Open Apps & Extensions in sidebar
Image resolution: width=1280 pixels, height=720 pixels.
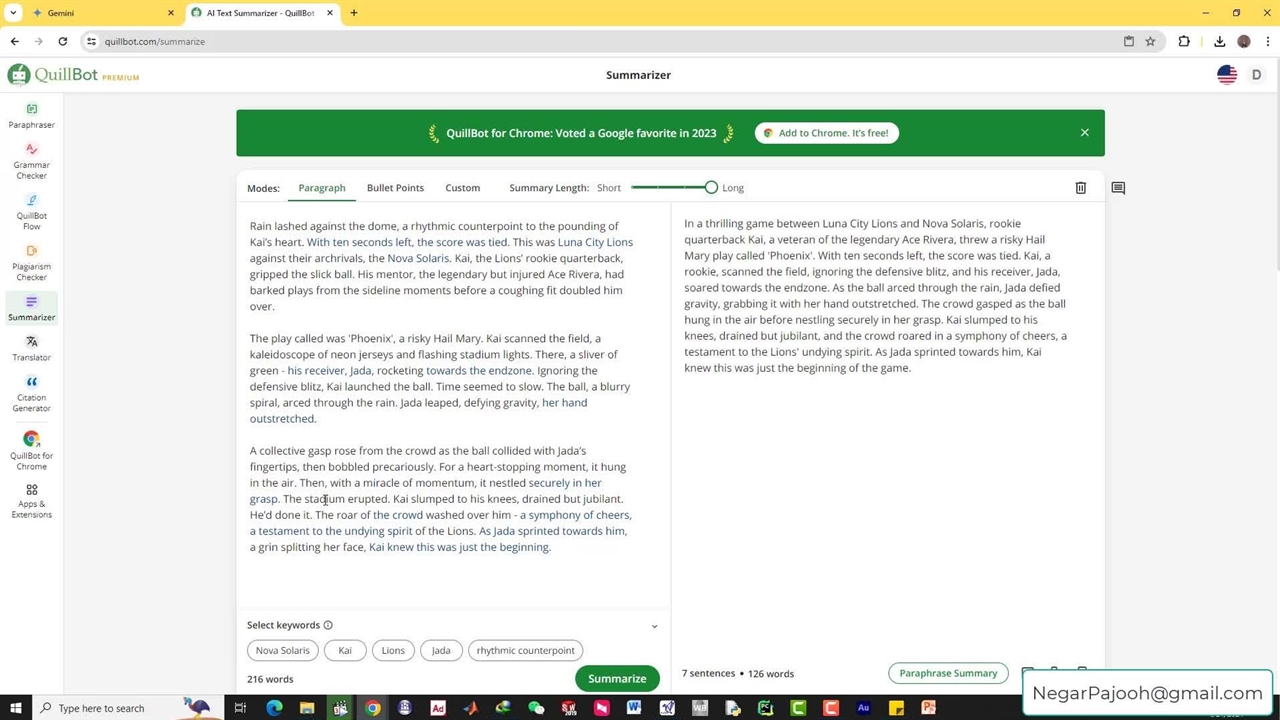pos(31,501)
